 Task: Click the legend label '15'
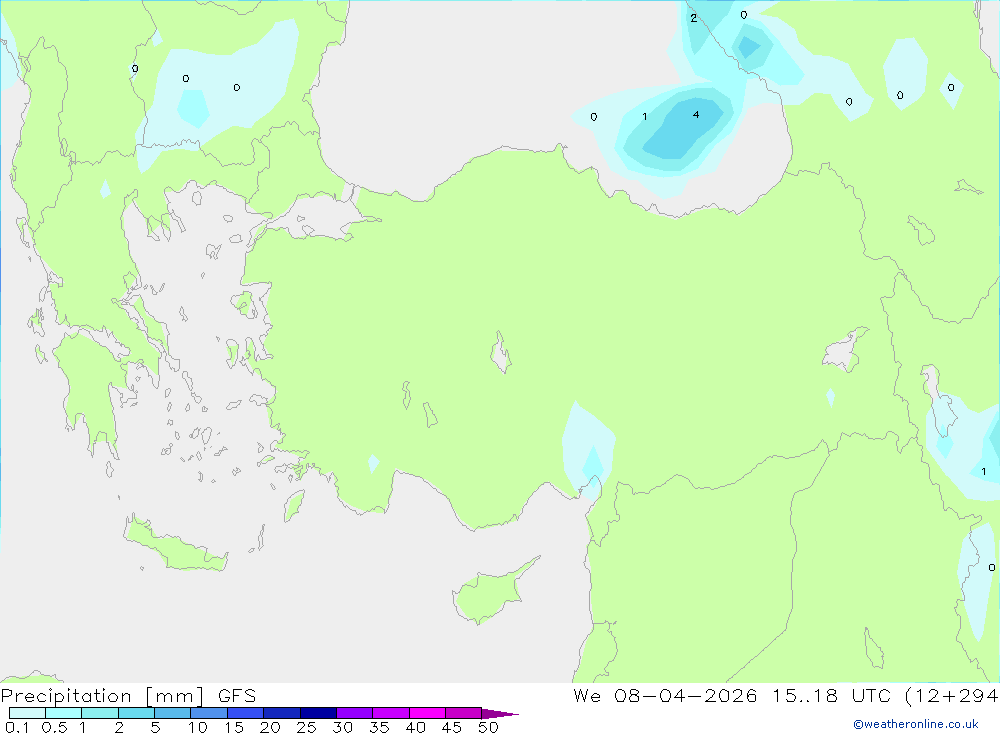234,727
